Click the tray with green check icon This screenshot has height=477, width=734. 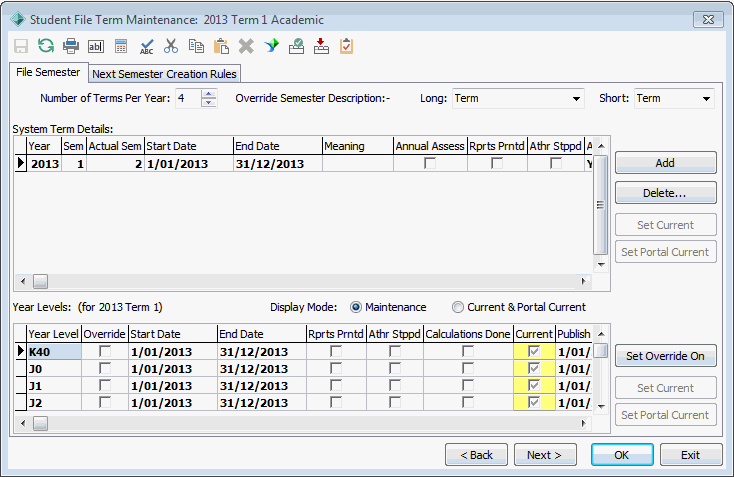296,46
